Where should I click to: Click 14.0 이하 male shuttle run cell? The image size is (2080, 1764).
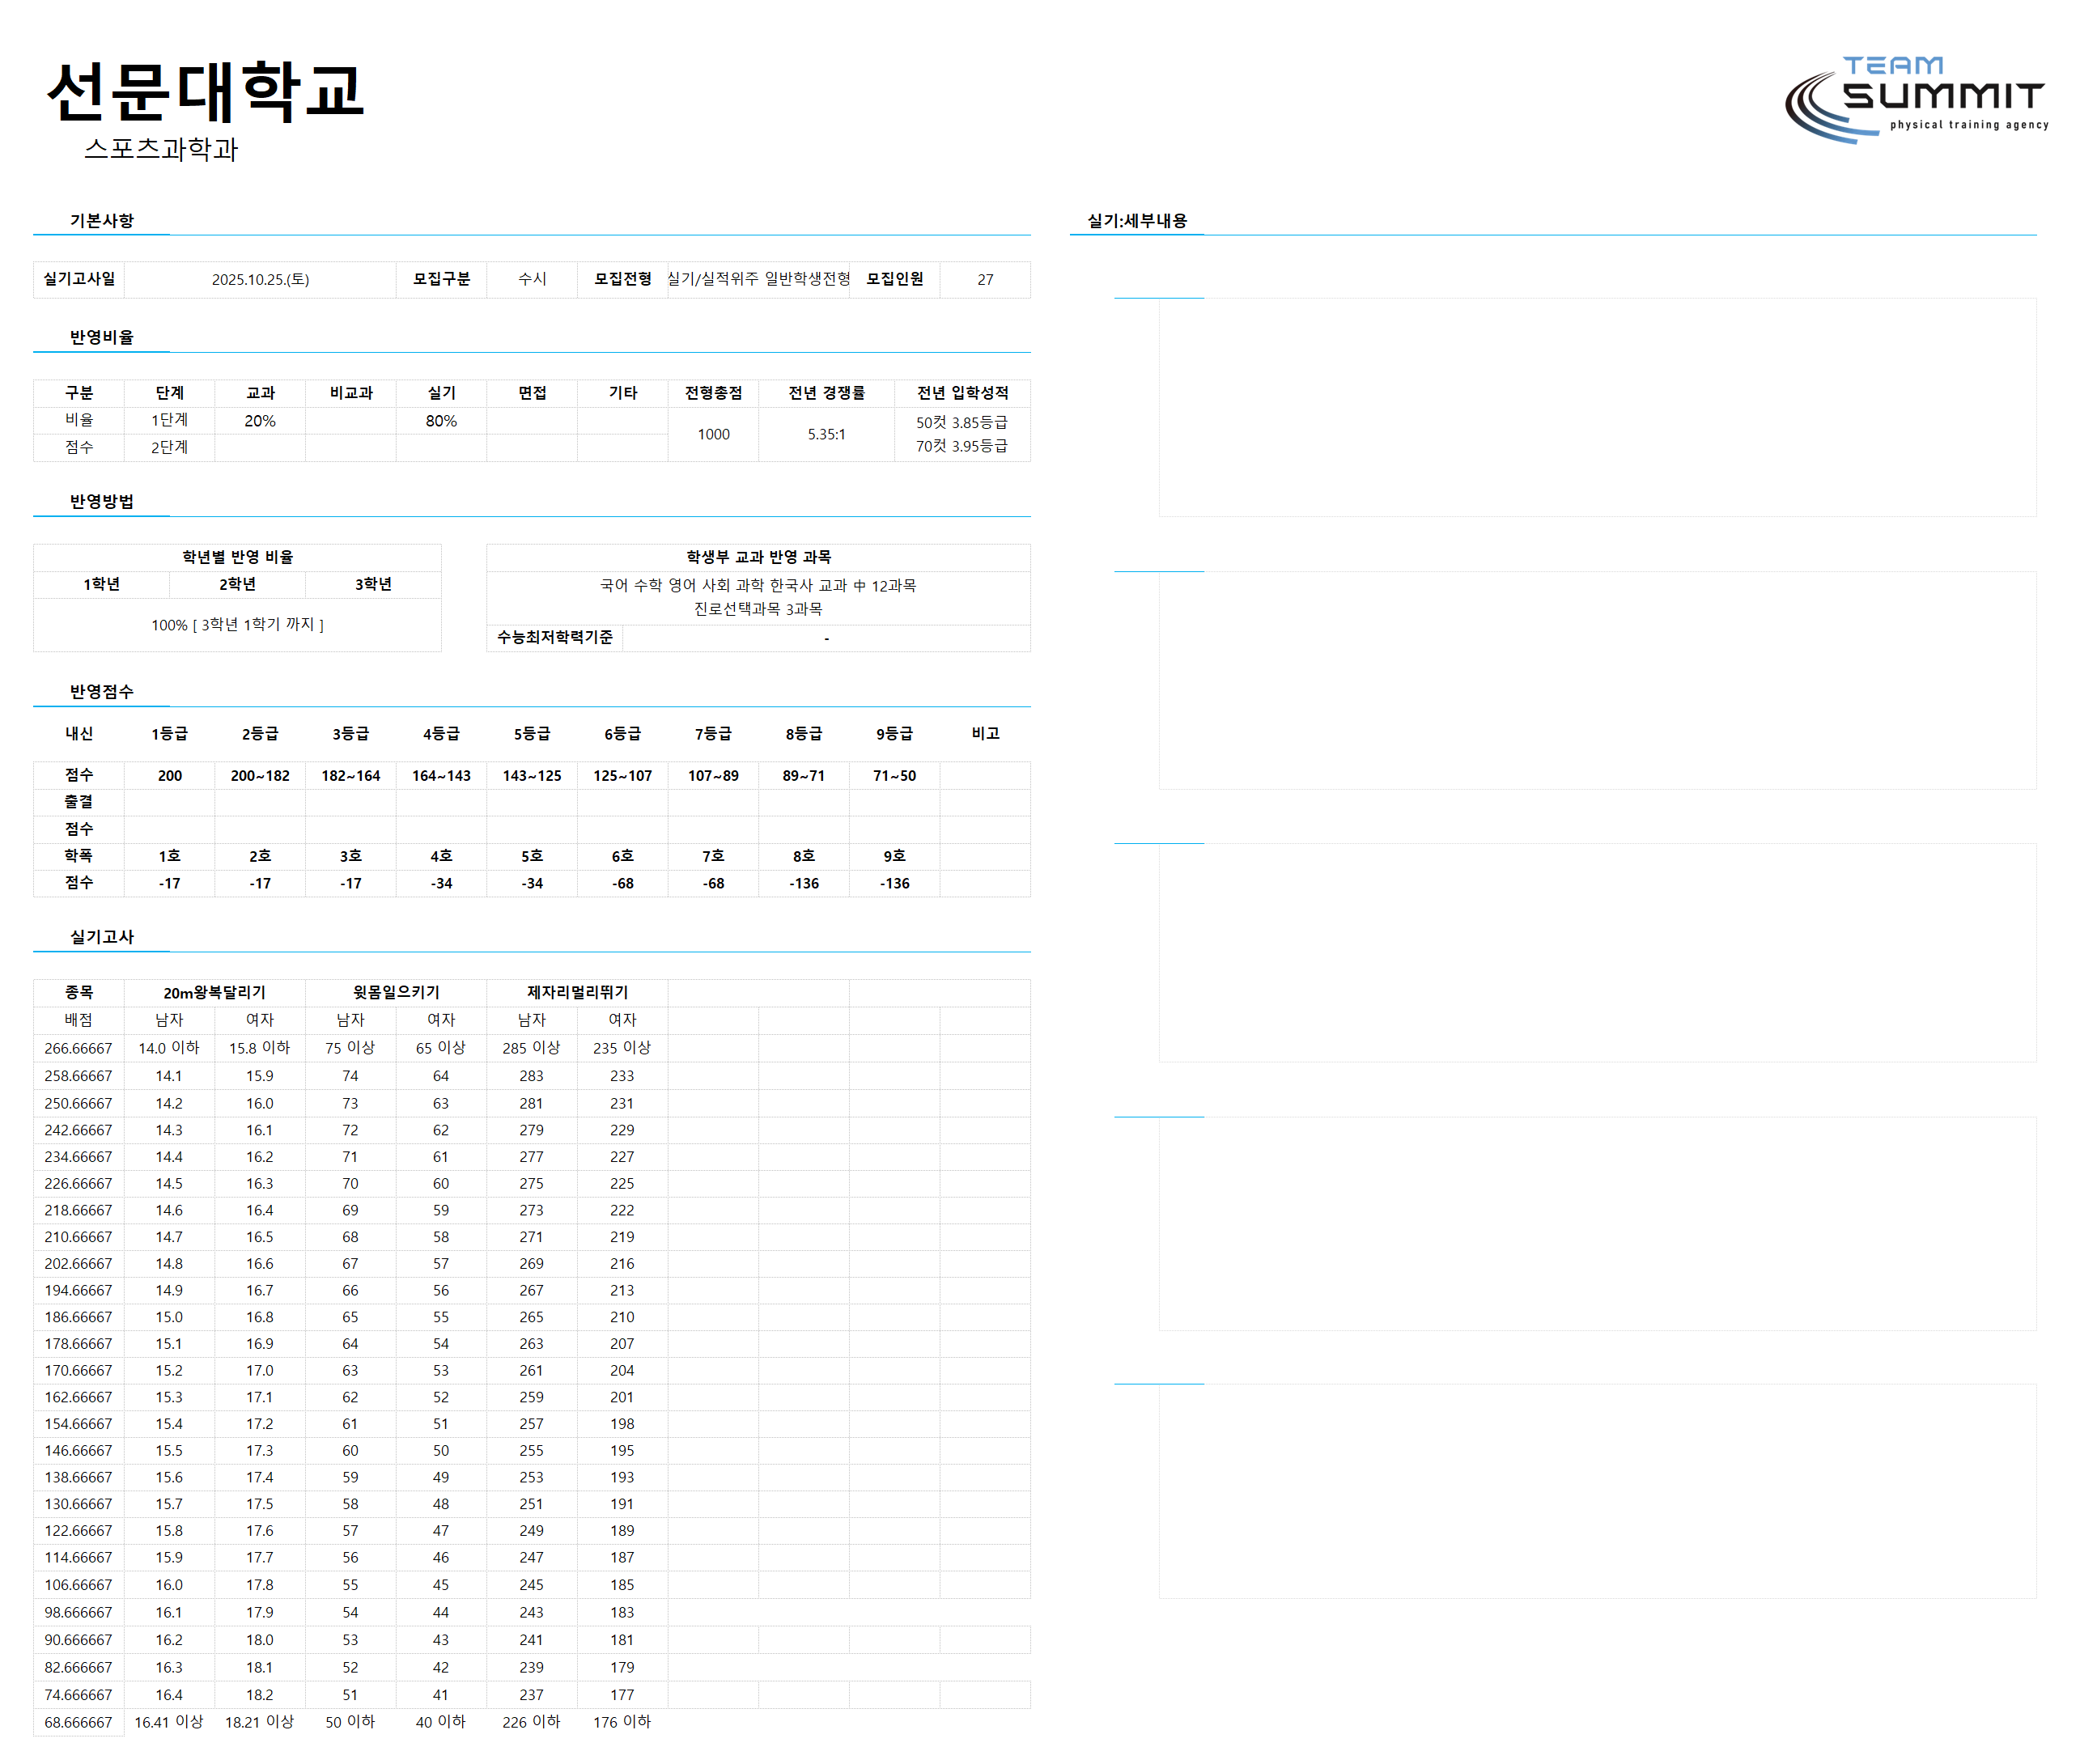(x=169, y=1048)
